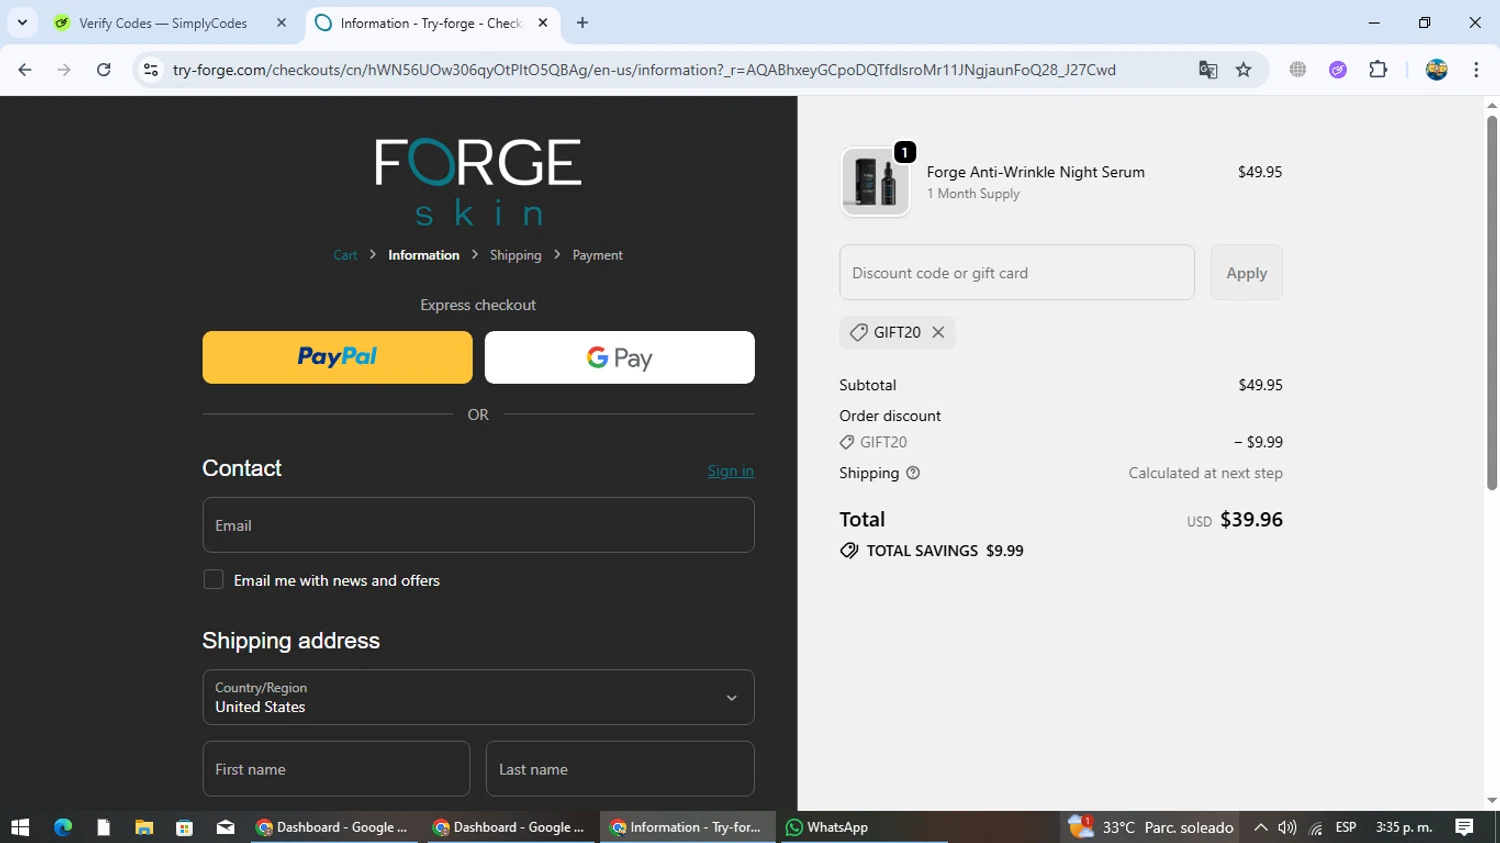Open the extensions puzzle icon

click(x=1378, y=70)
